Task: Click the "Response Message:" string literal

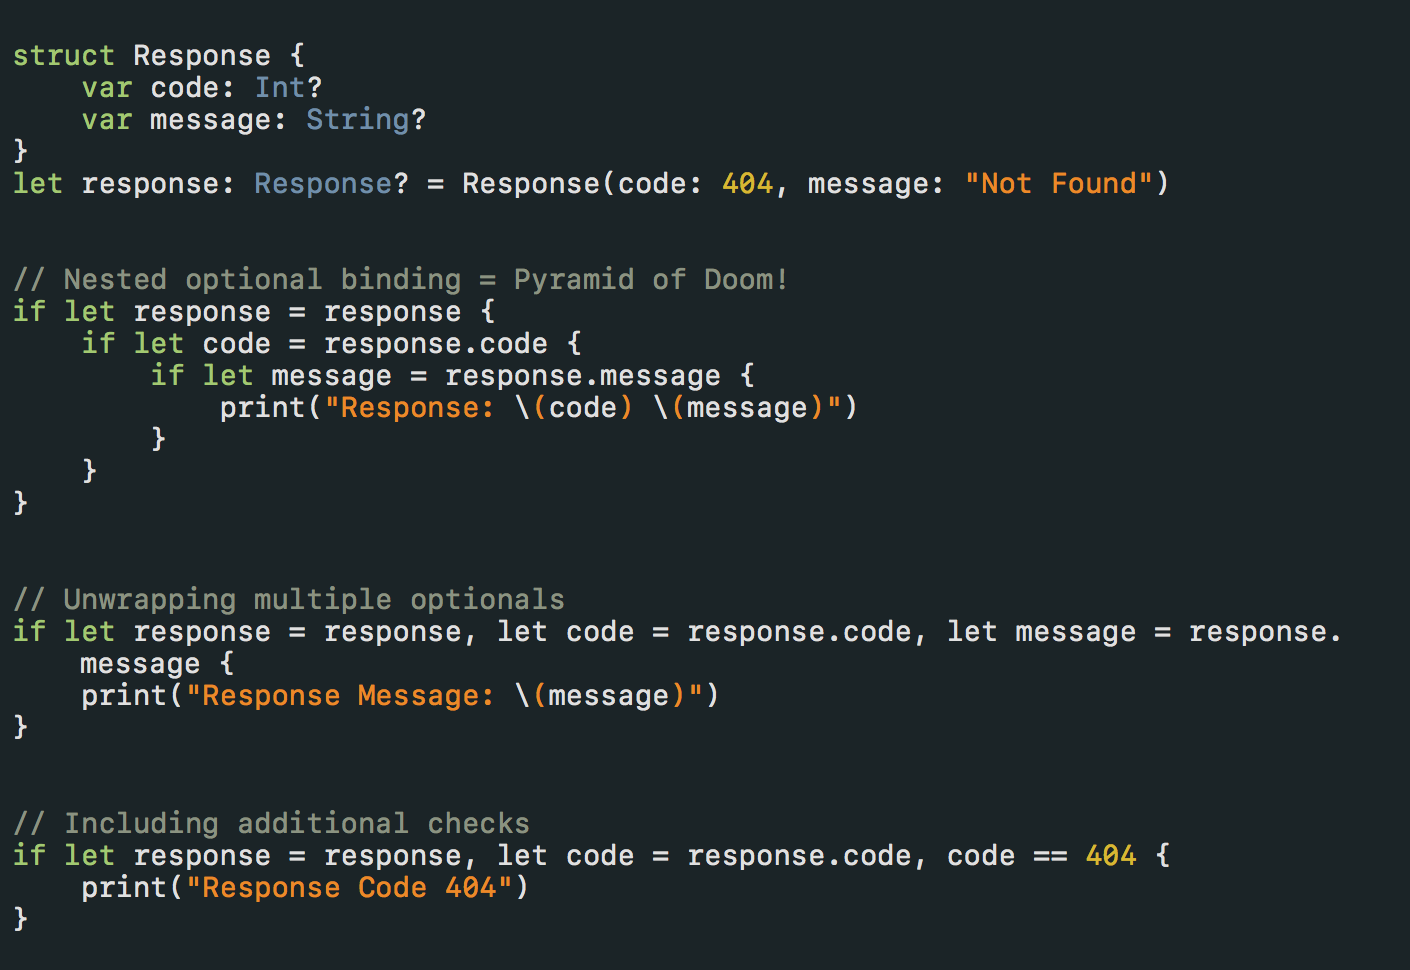Action: tap(341, 696)
